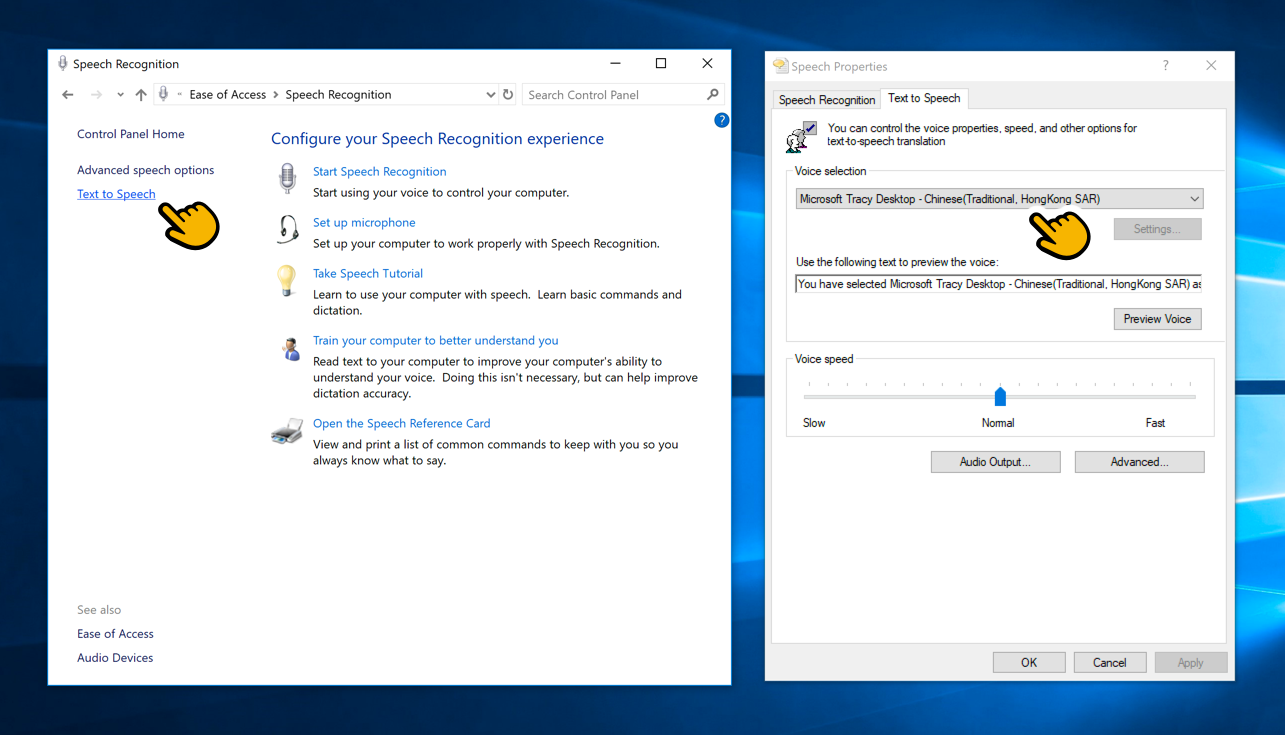The height and width of the screenshot is (735, 1285).
Task: Click the printer icon beside Speech Reference Card
Action: [x=287, y=432]
